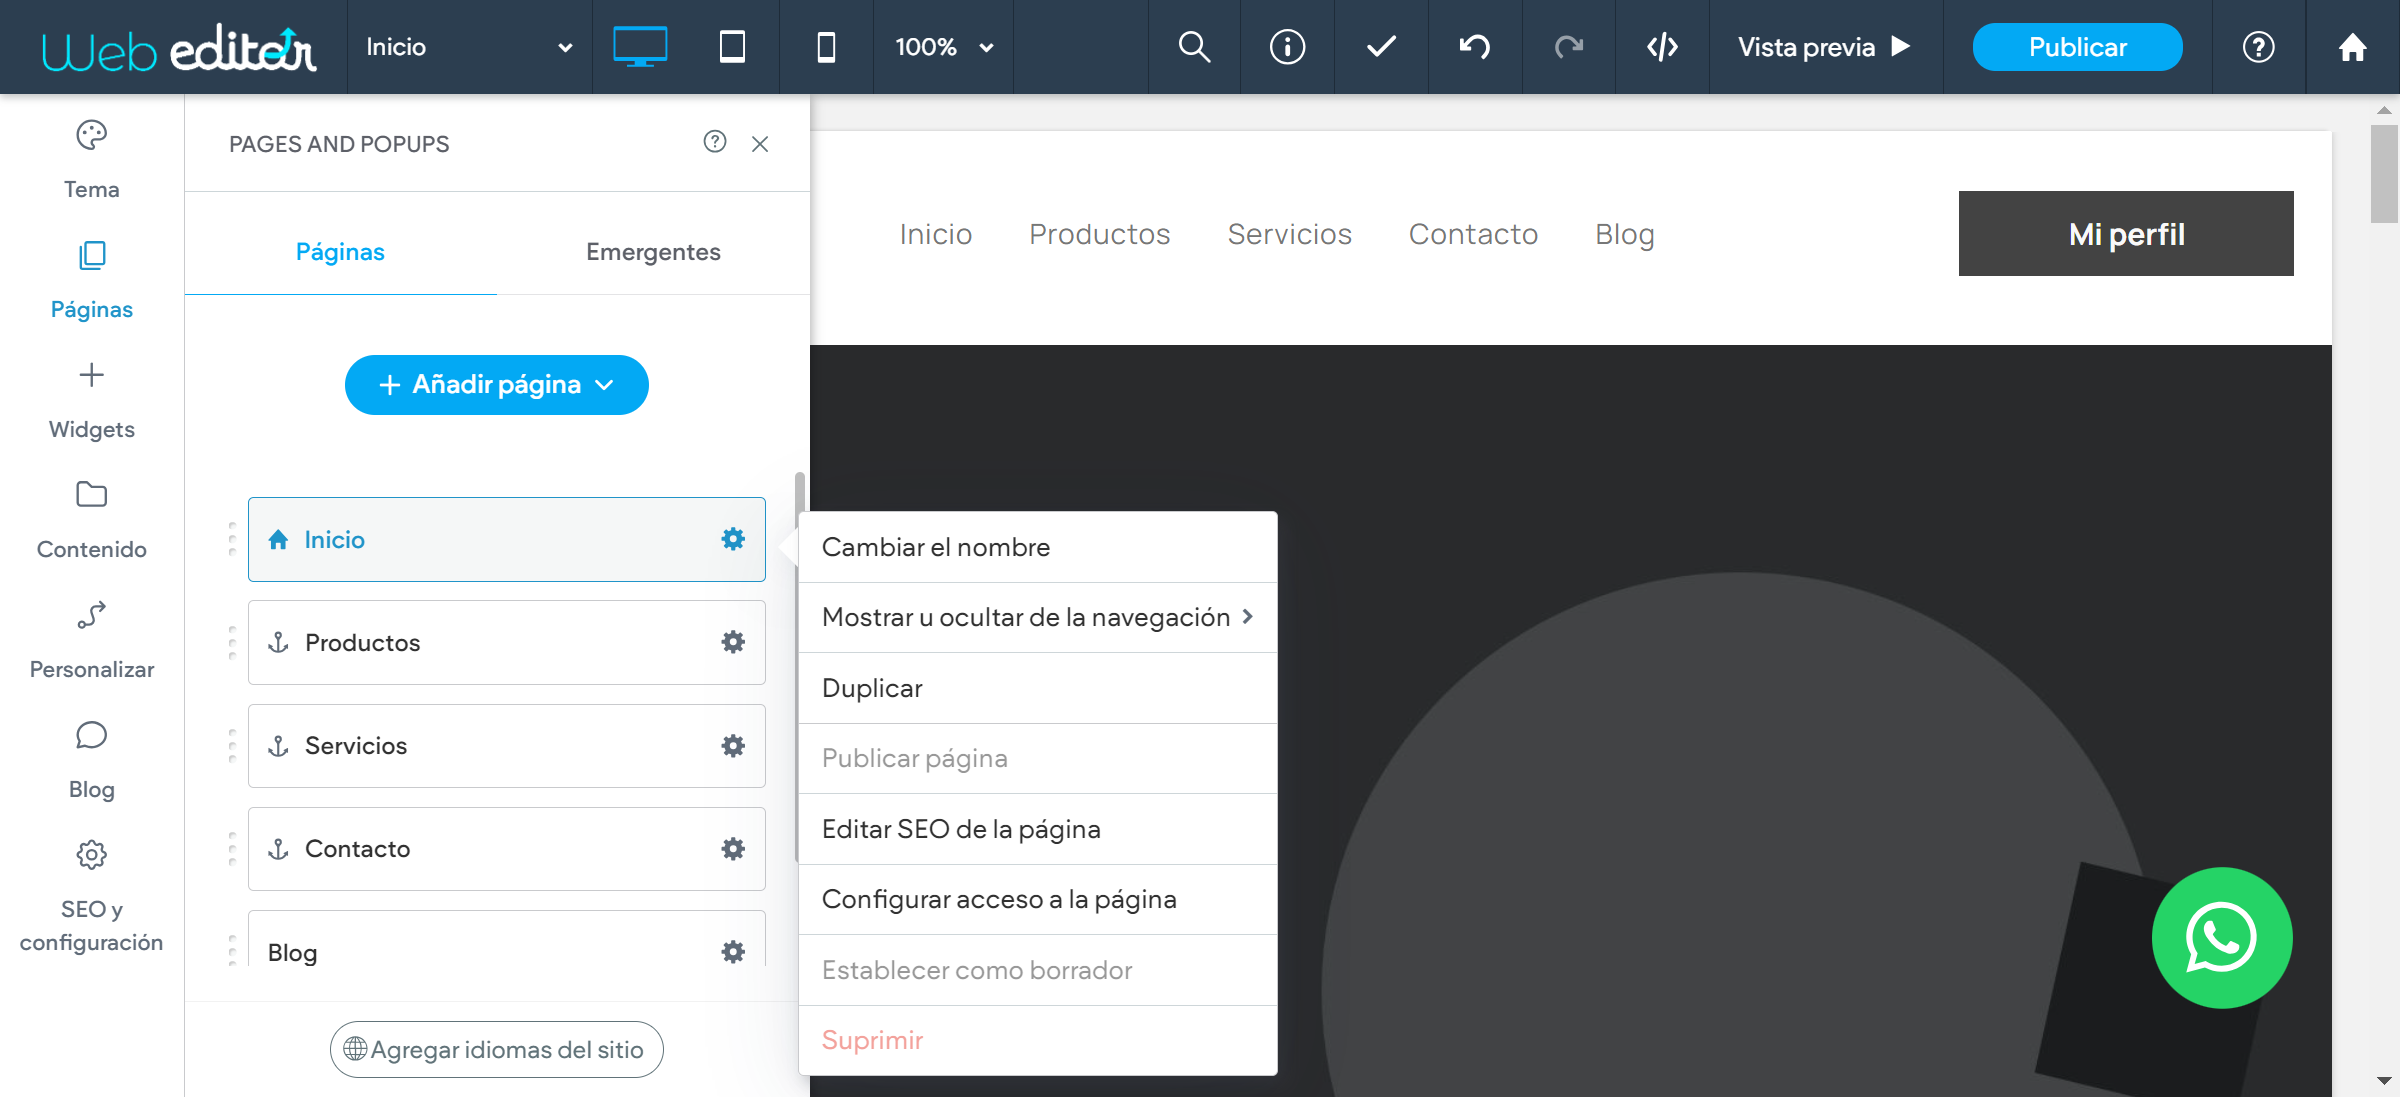Switch to tablet view icon
Image resolution: width=2400 pixels, height=1097 pixels.
point(732,47)
